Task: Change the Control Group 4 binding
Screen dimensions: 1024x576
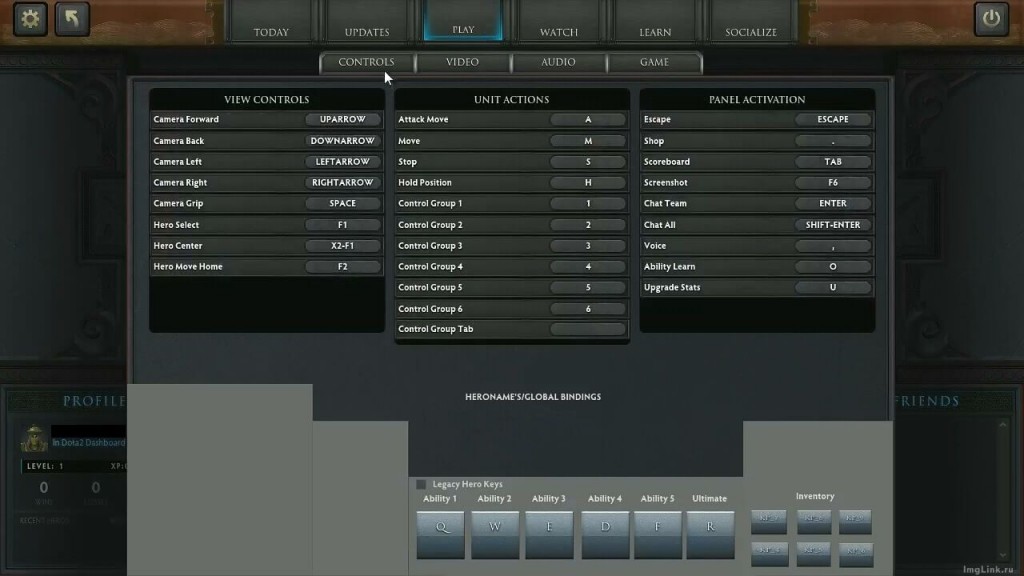Action: [588, 267]
